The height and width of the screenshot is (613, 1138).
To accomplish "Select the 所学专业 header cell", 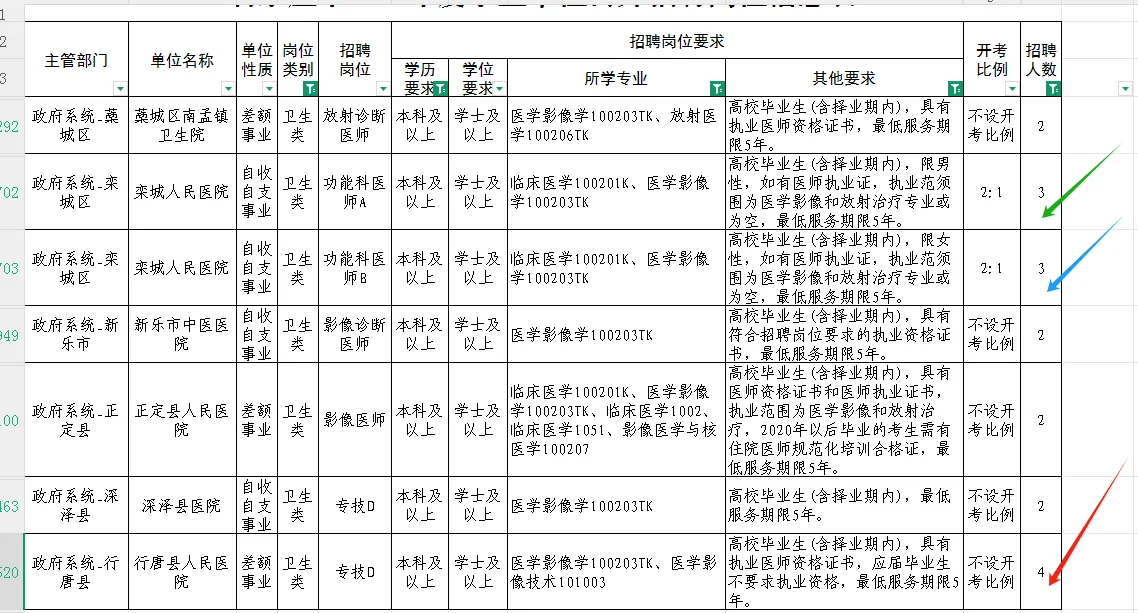I will tap(616, 78).
